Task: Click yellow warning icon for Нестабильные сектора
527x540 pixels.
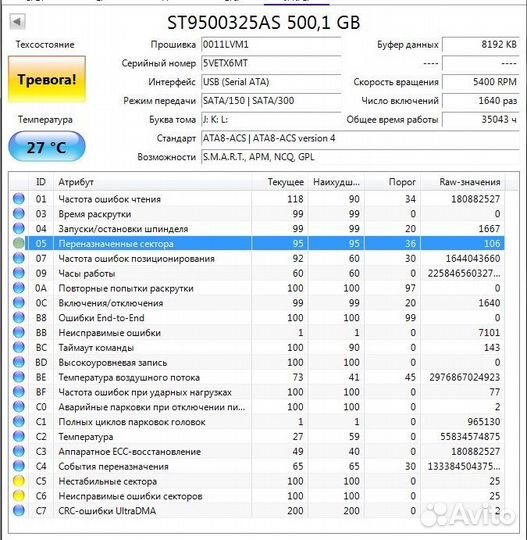Action: click(19, 481)
